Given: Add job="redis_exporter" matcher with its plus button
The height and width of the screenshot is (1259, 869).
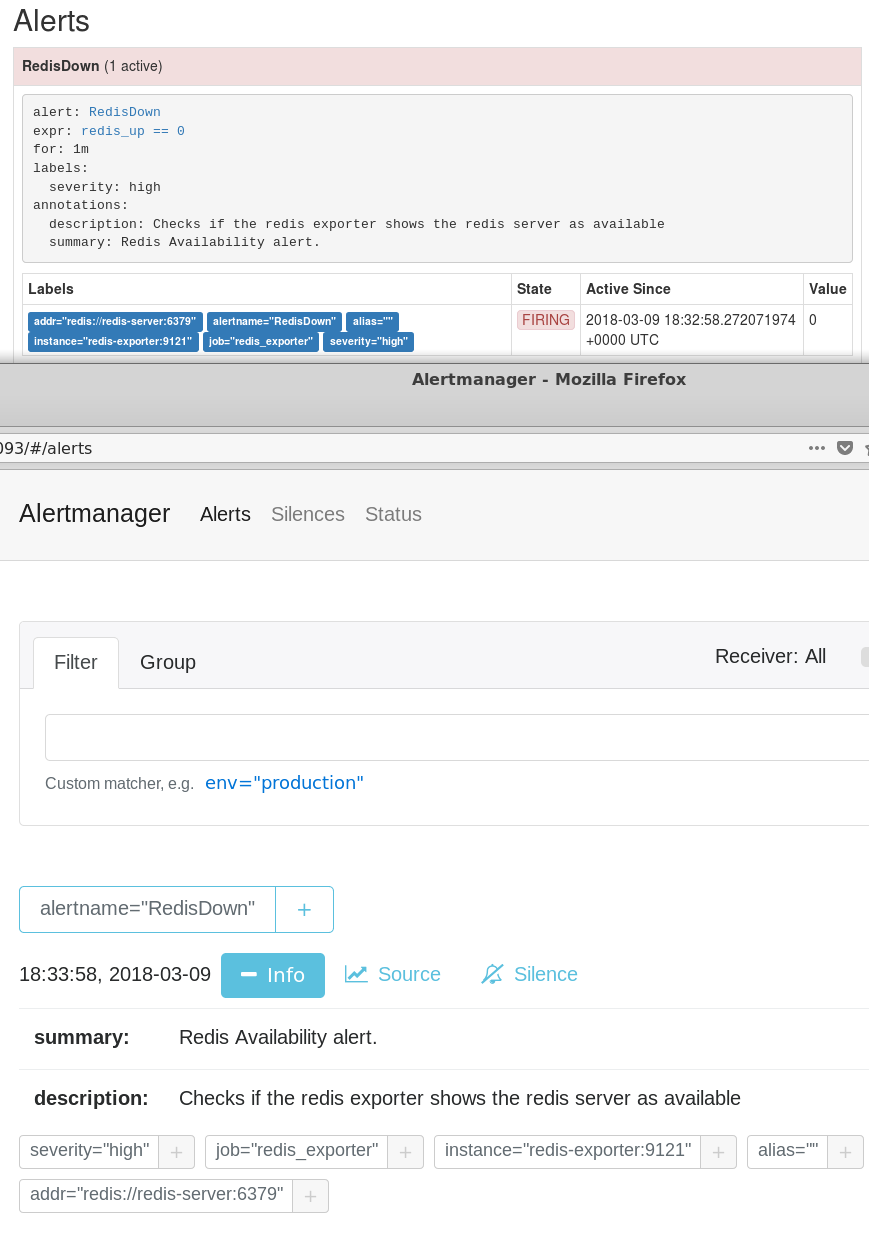Looking at the screenshot, I should click(x=405, y=1152).
